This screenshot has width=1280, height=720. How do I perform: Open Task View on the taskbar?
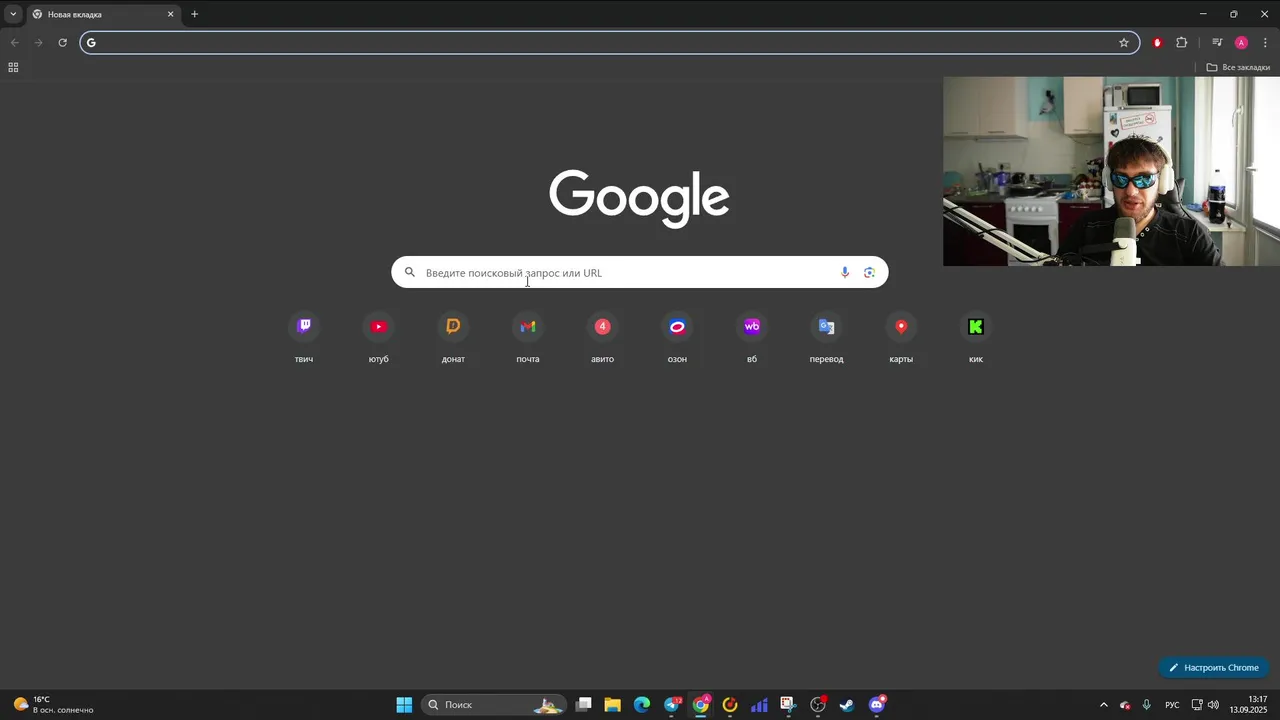tap(584, 705)
